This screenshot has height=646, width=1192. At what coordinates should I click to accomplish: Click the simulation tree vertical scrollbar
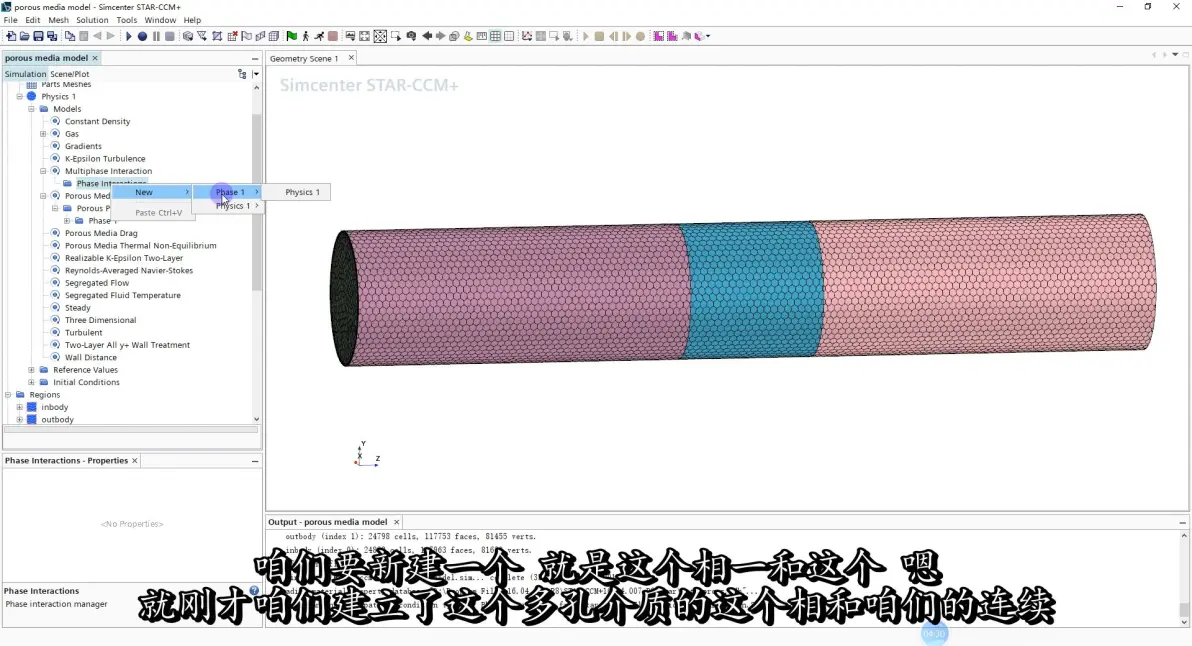[256, 204]
